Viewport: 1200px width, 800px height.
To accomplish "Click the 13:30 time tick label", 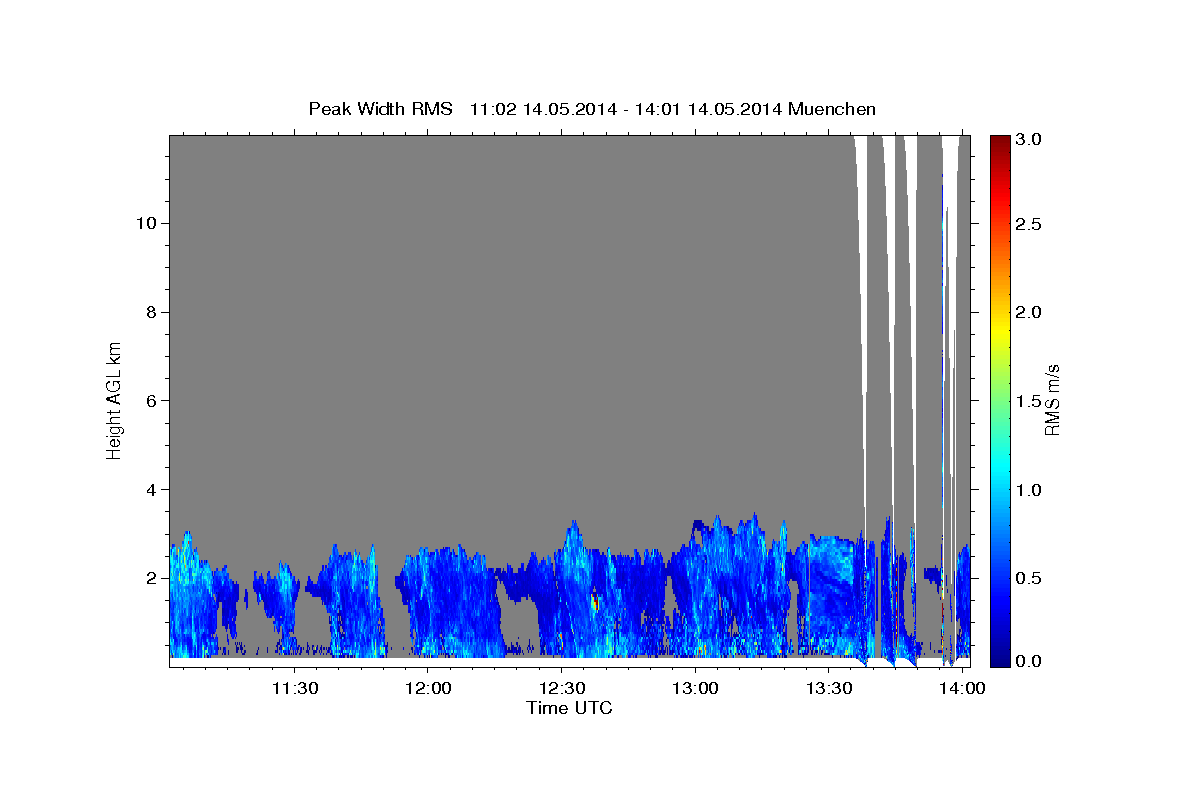I will point(828,688).
